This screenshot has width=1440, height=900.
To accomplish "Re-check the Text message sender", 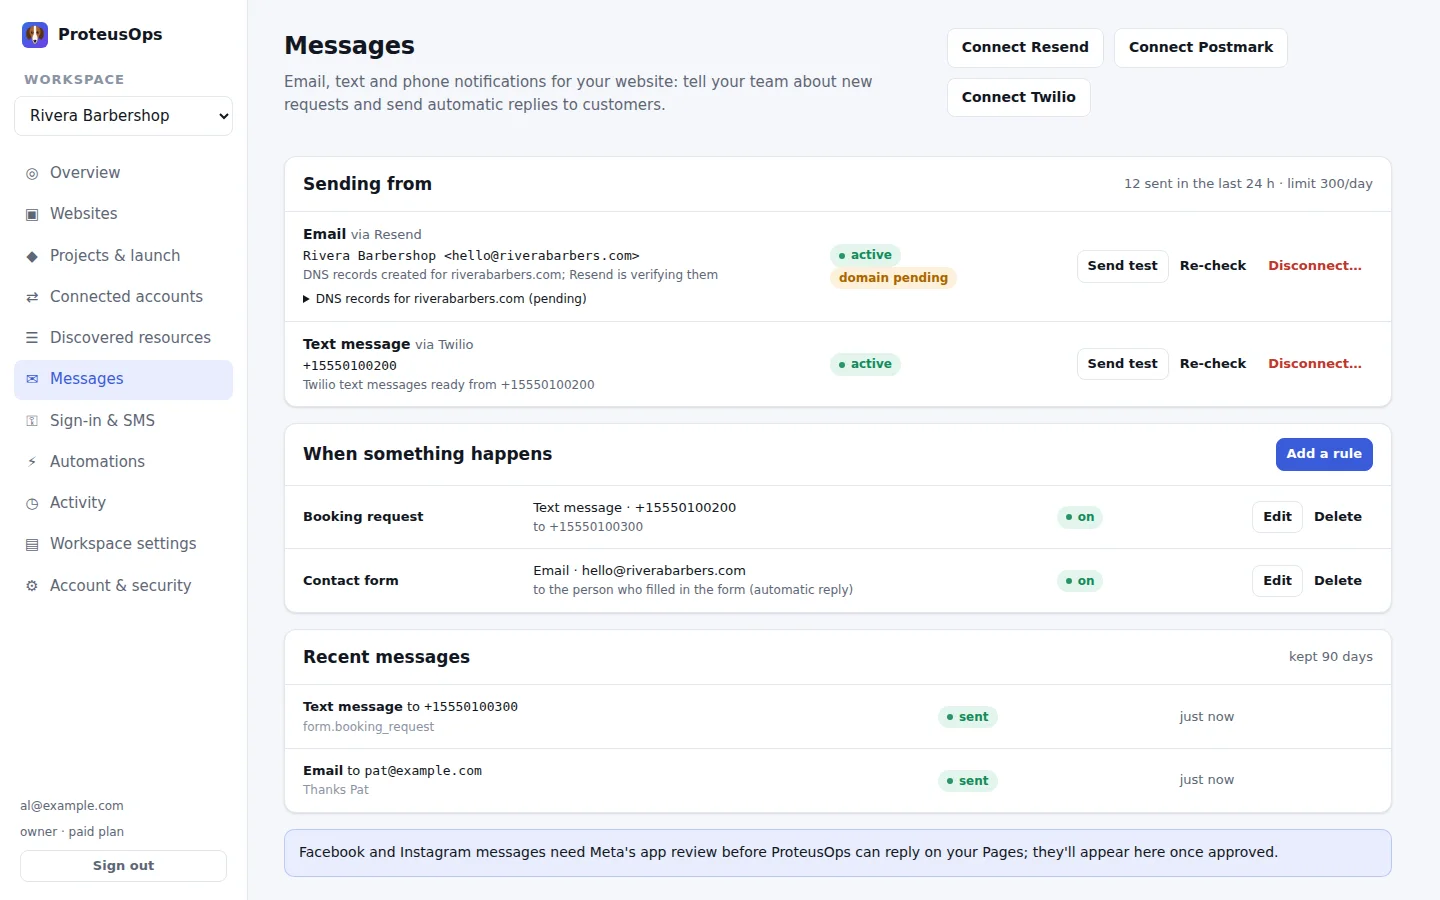I will coord(1213,364).
